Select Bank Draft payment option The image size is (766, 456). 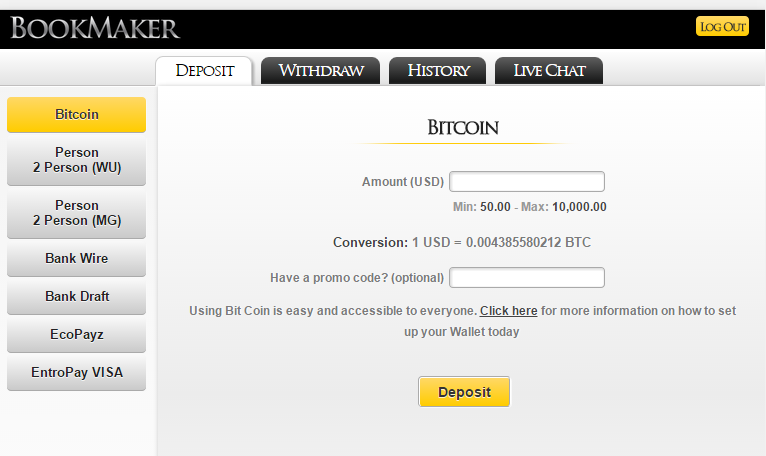pyautogui.click(x=77, y=297)
